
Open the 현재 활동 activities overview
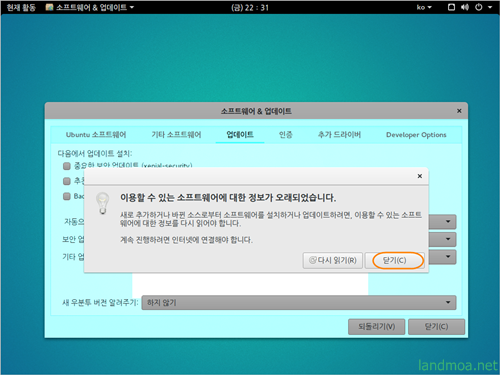point(21,7)
